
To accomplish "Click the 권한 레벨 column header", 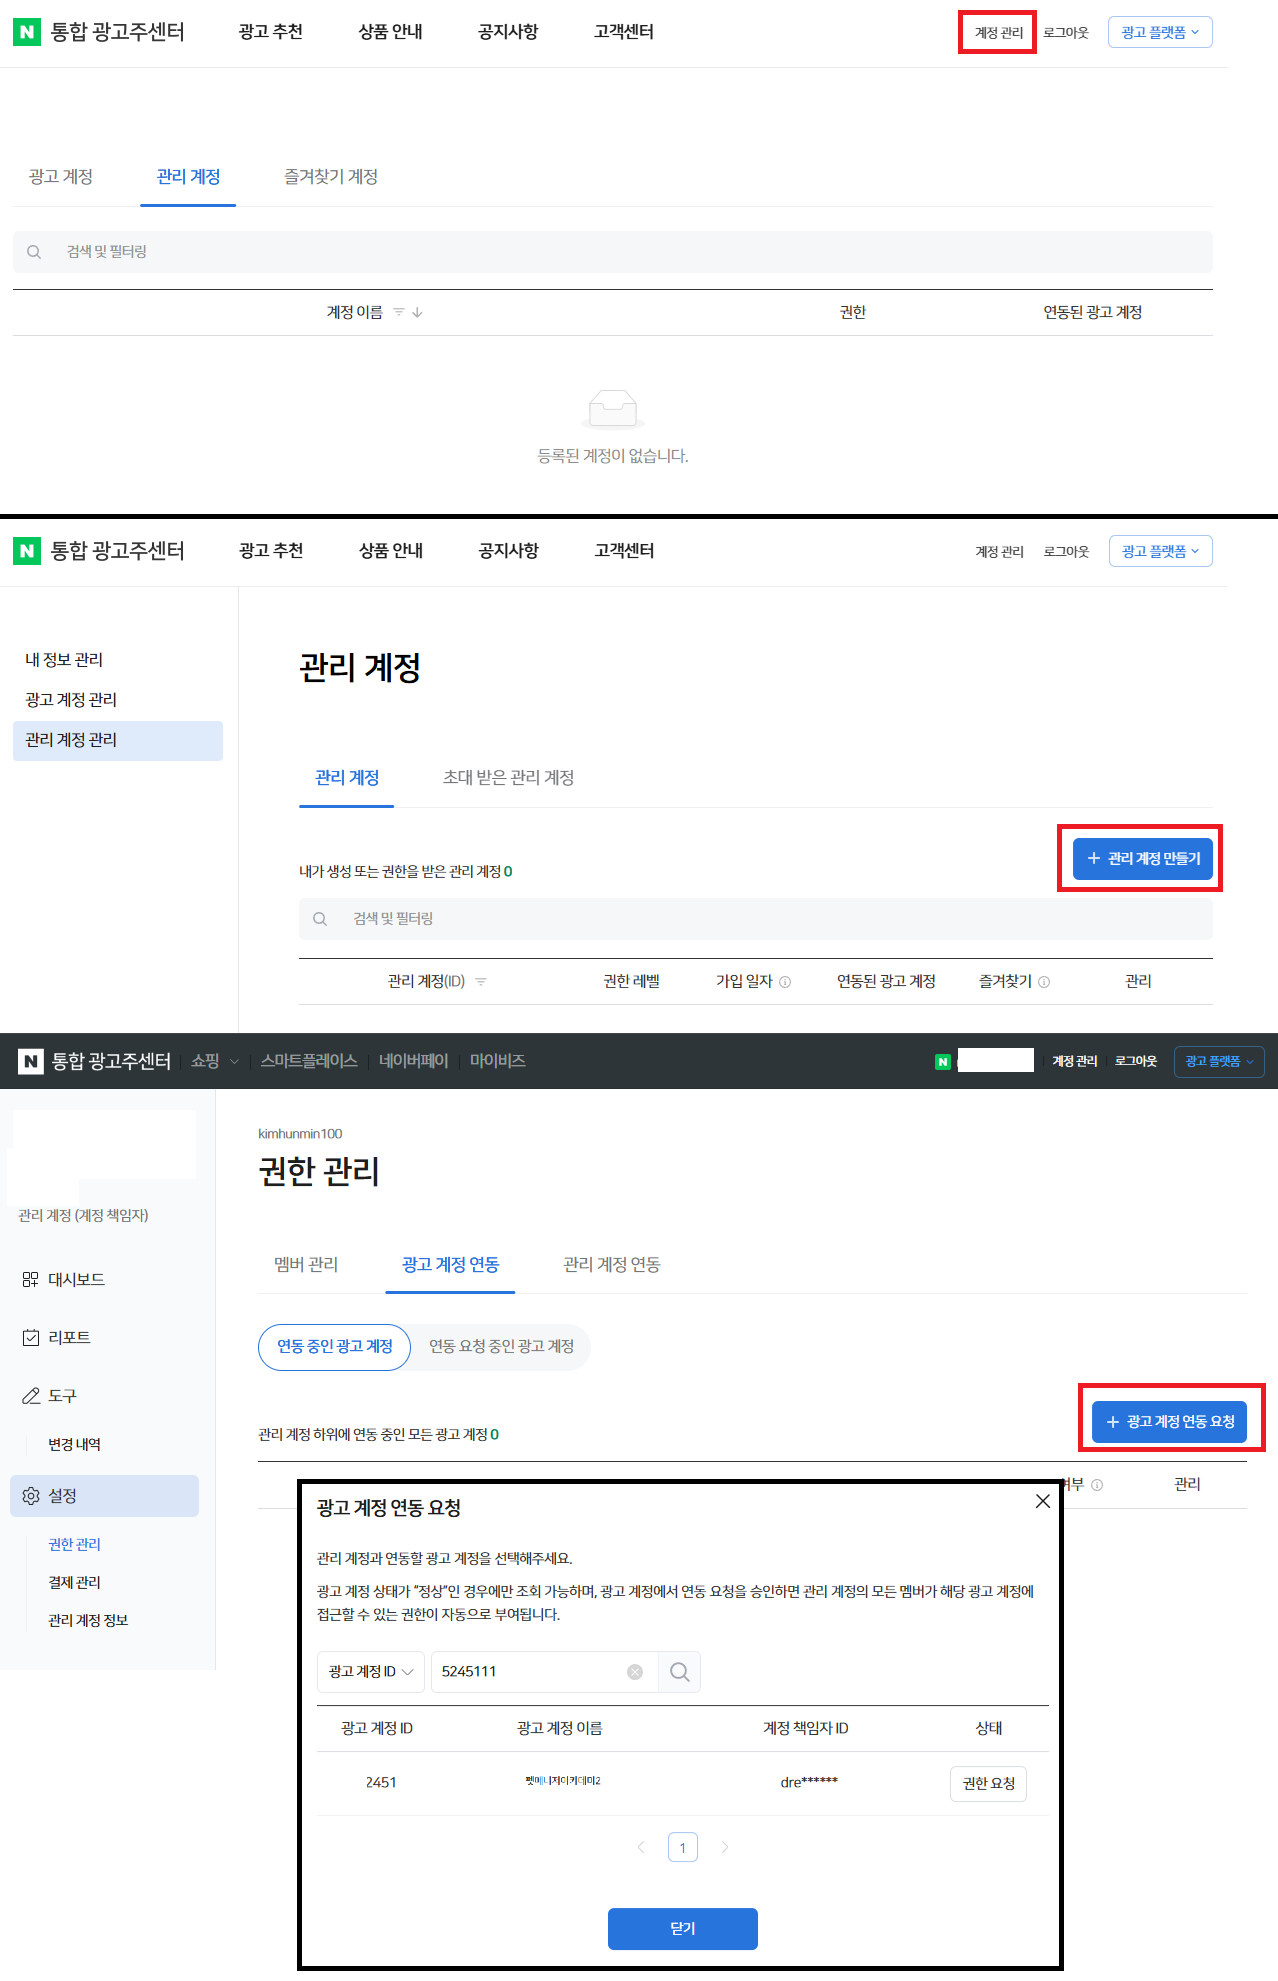I will 631,982.
